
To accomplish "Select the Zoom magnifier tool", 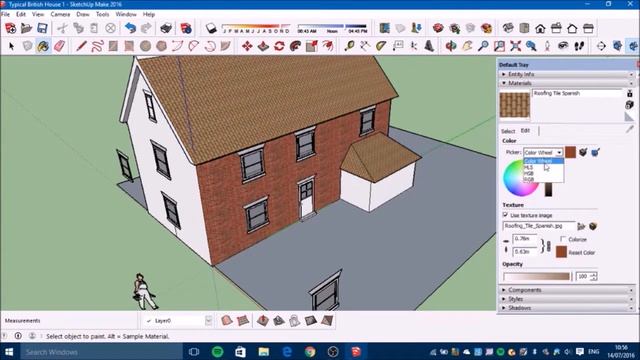I will point(483,46).
